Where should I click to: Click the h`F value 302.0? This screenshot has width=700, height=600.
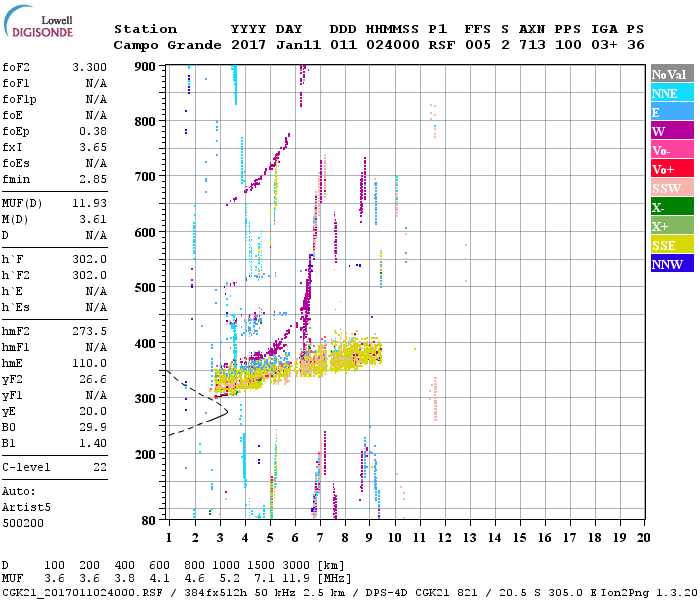tap(89, 259)
